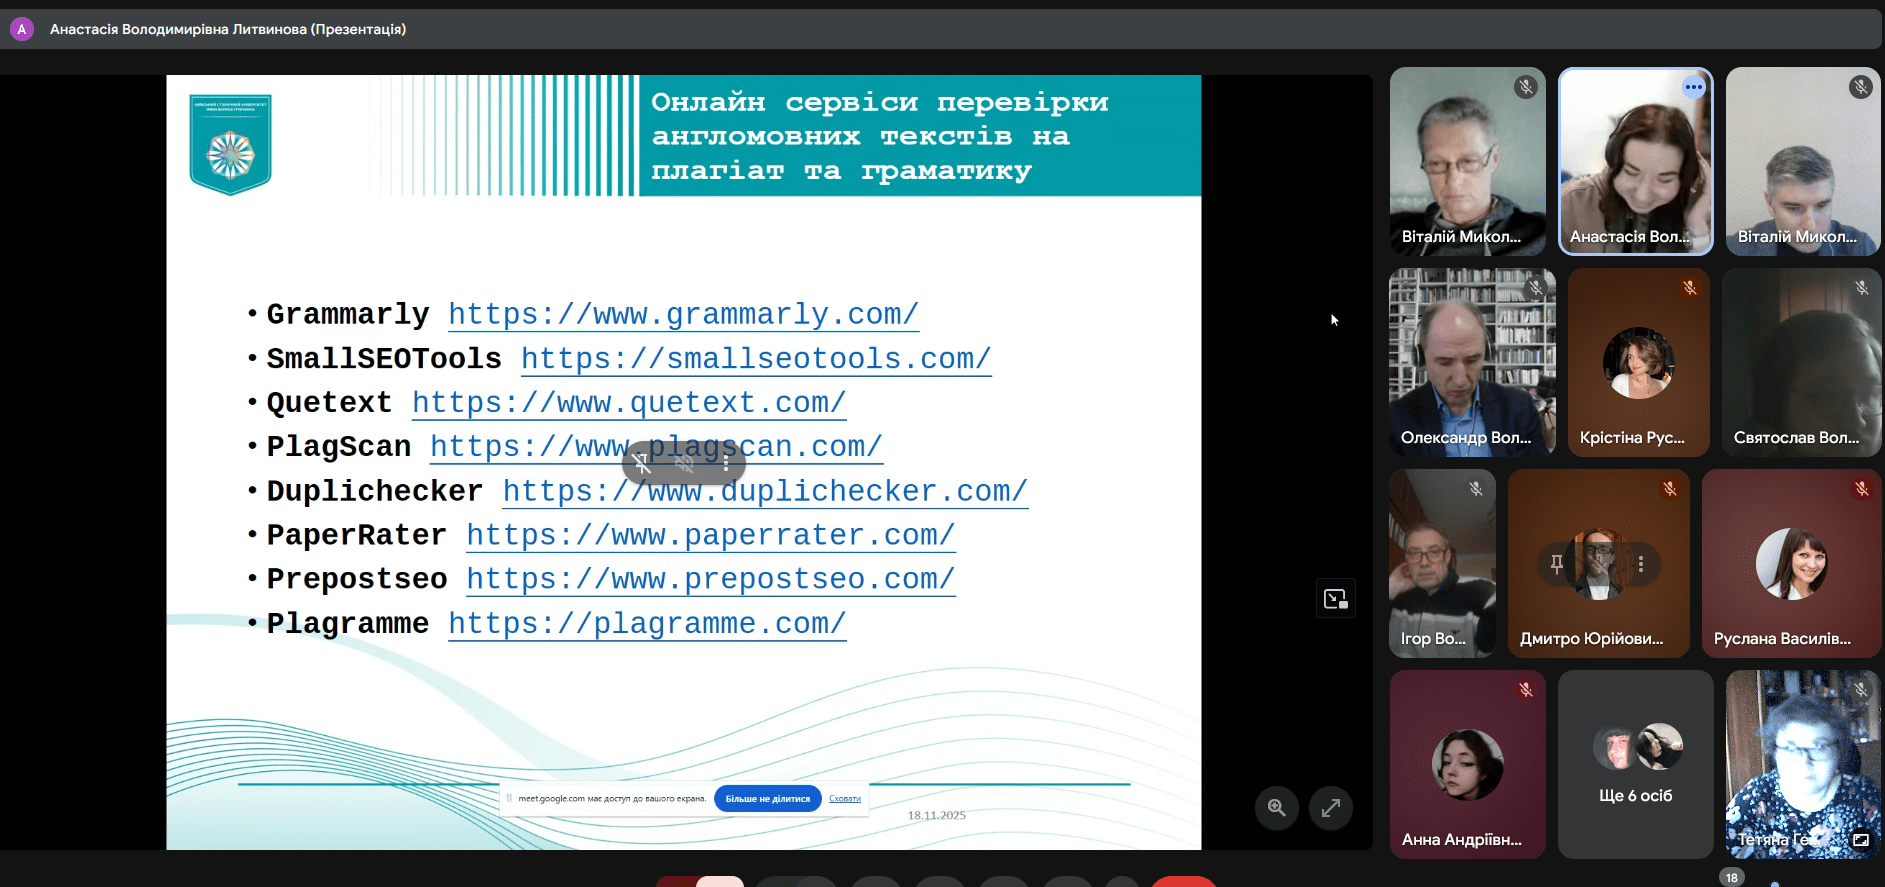Expand the presentation to full screen
Image resolution: width=1885 pixels, height=887 pixels.
pos(1331,808)
